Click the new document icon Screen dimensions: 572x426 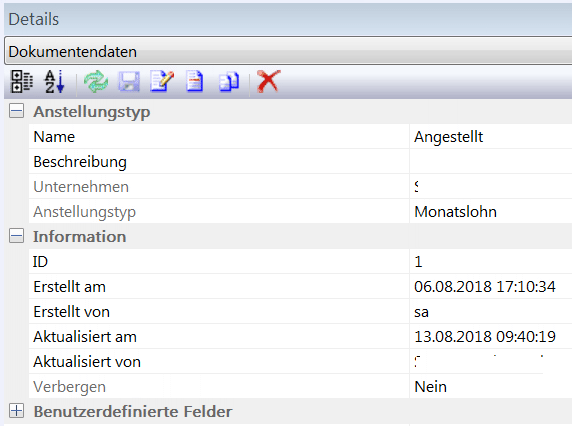tap(194, 81)
